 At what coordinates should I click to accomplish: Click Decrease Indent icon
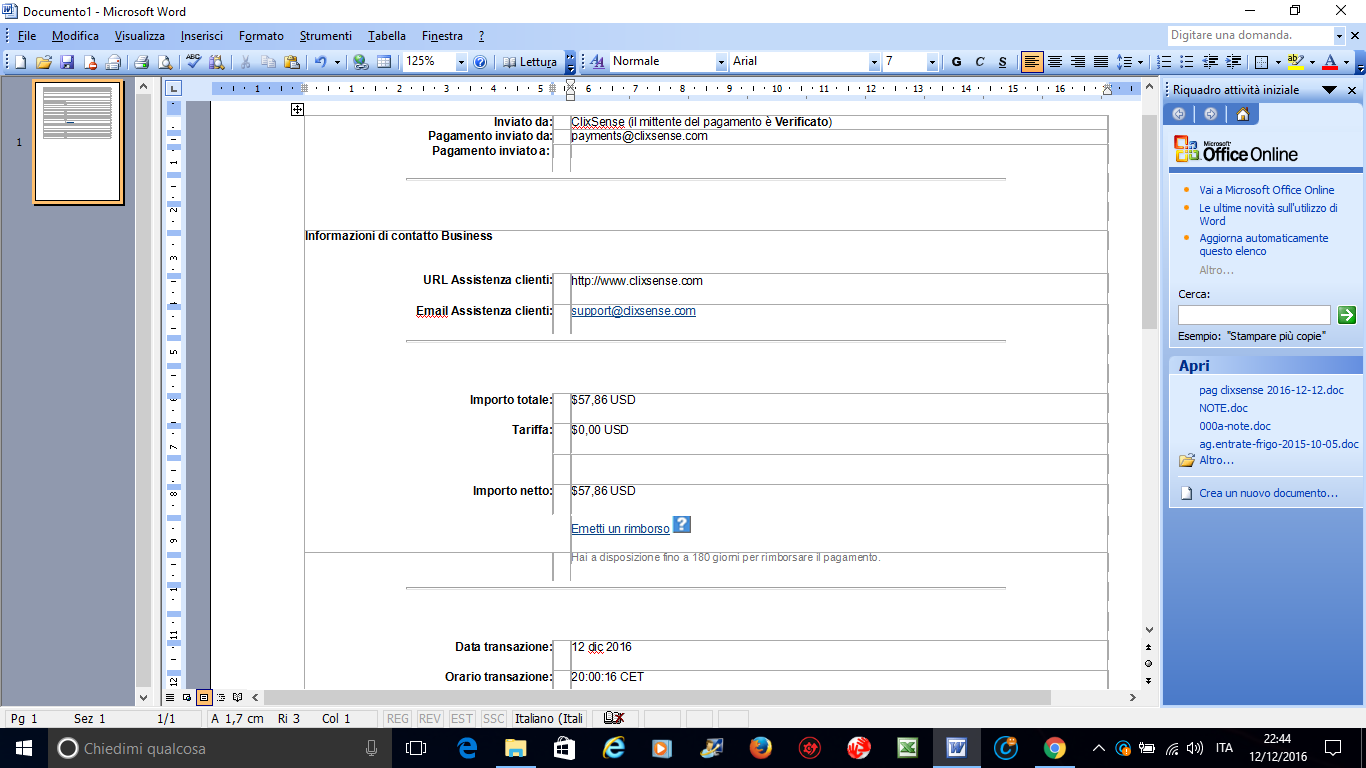point(1211,62)
